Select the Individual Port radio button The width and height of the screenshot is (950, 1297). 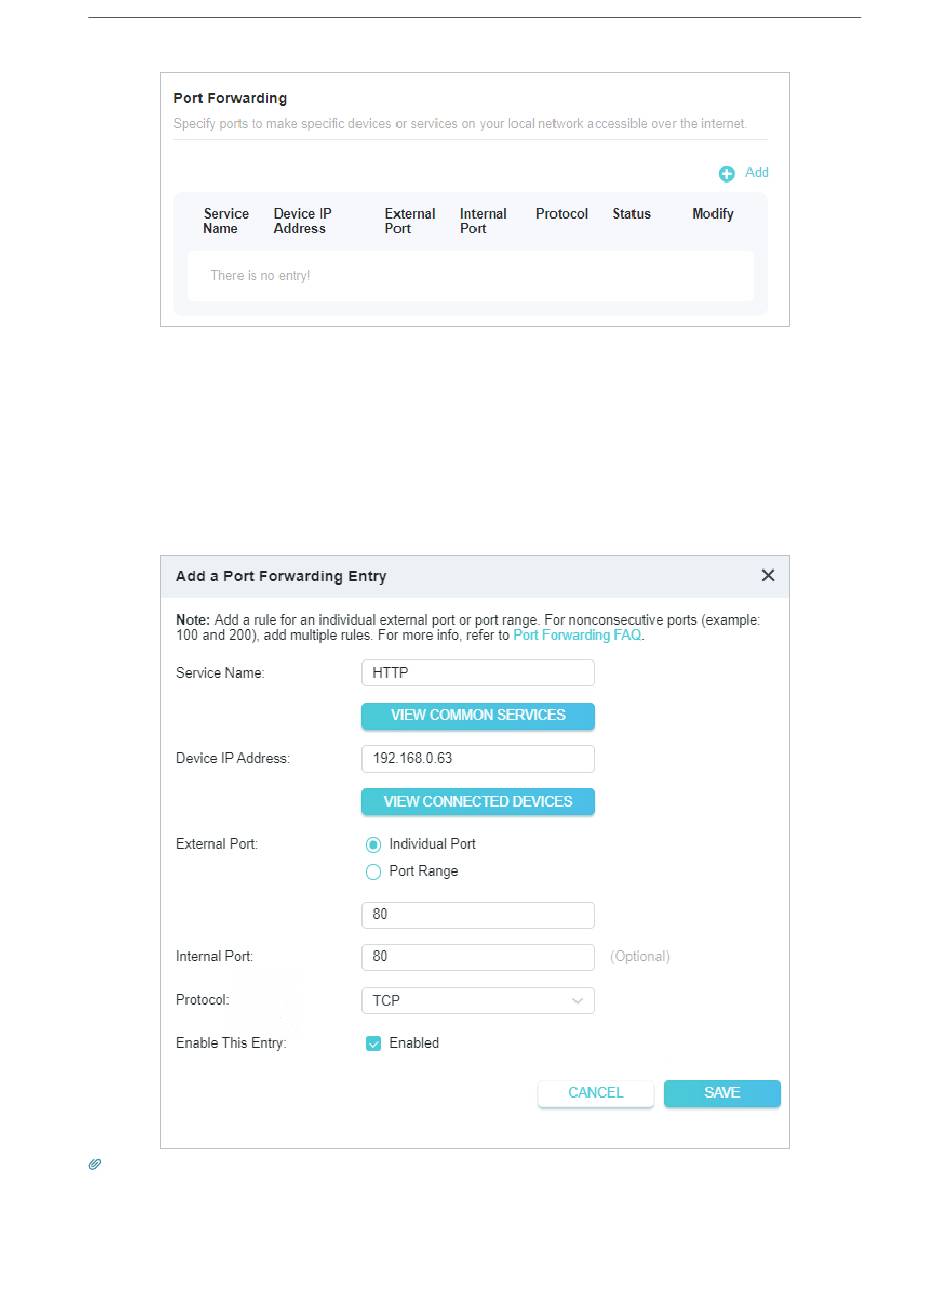tap(373, 845)
